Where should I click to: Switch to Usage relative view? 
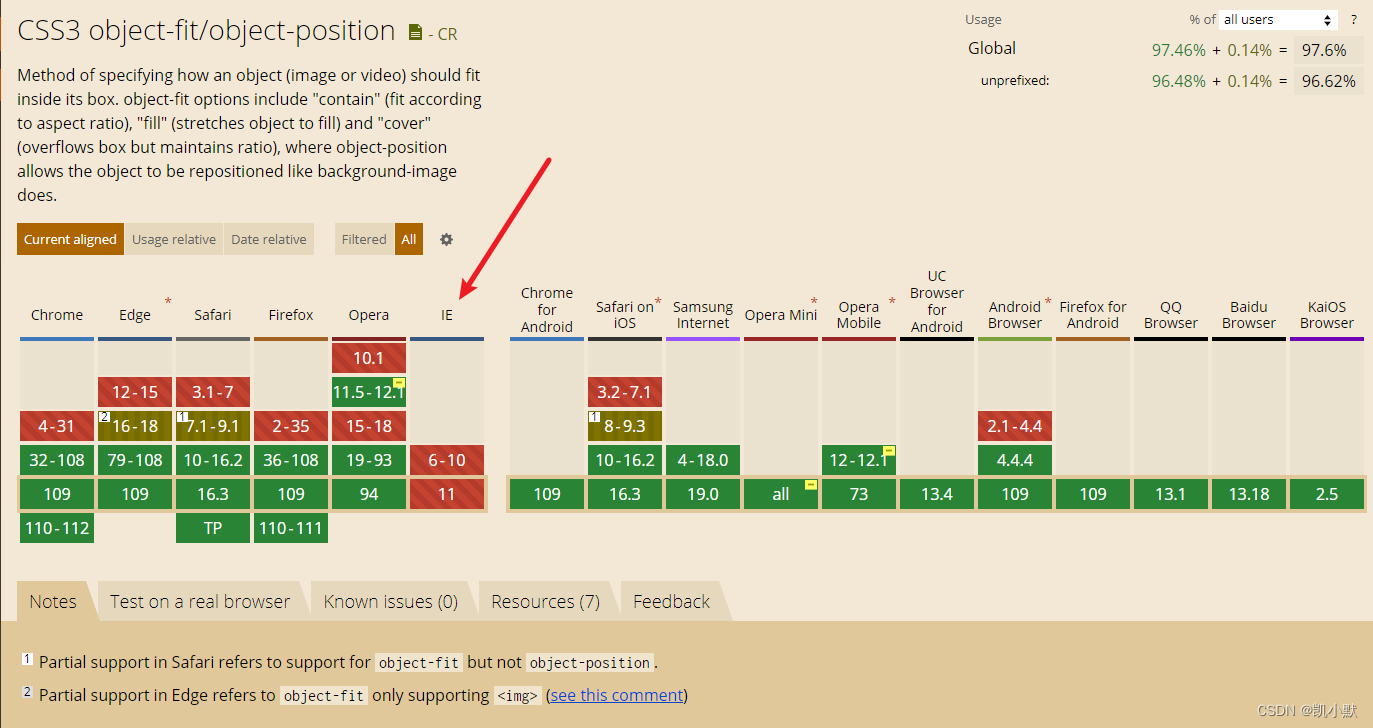174,239
